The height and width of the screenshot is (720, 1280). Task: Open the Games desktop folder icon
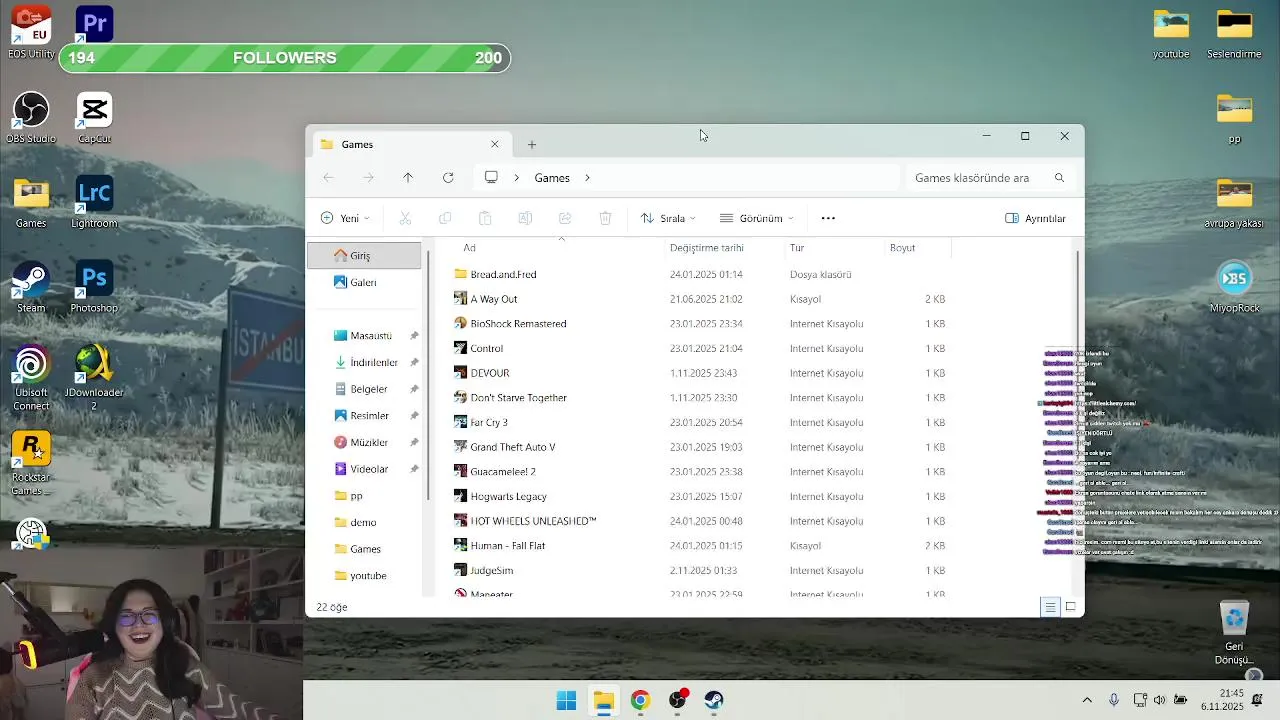(31, 203)
